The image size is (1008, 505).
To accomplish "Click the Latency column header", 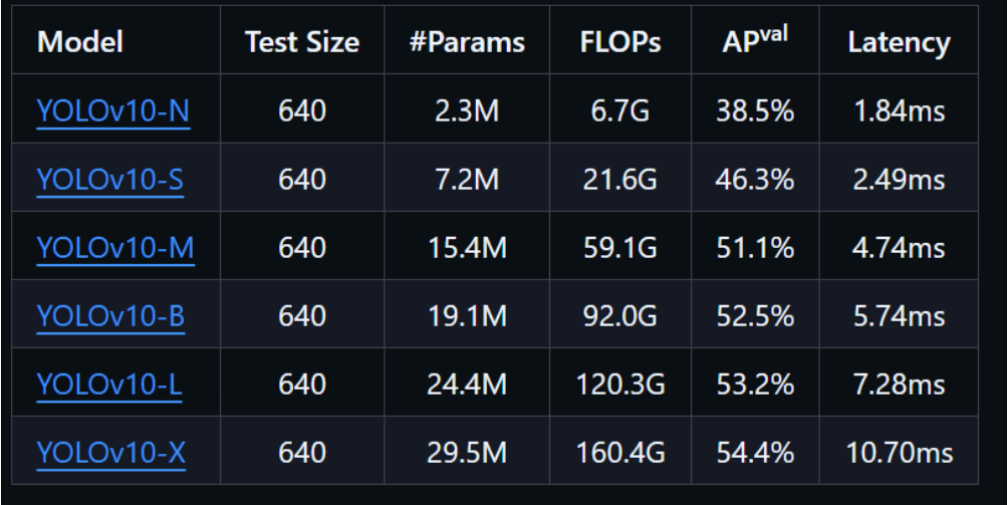I will (897, 43).
